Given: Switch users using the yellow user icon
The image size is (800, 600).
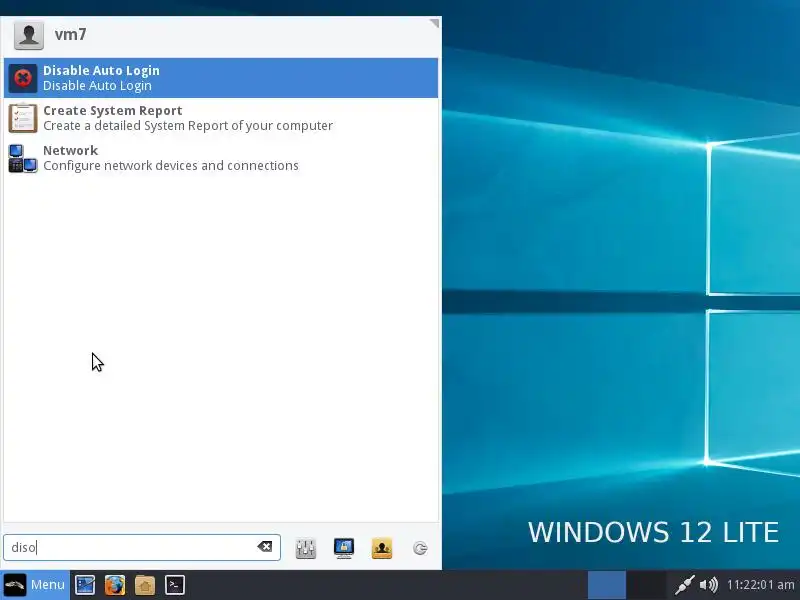Looking at the screenshot, I should click(382, 548).
